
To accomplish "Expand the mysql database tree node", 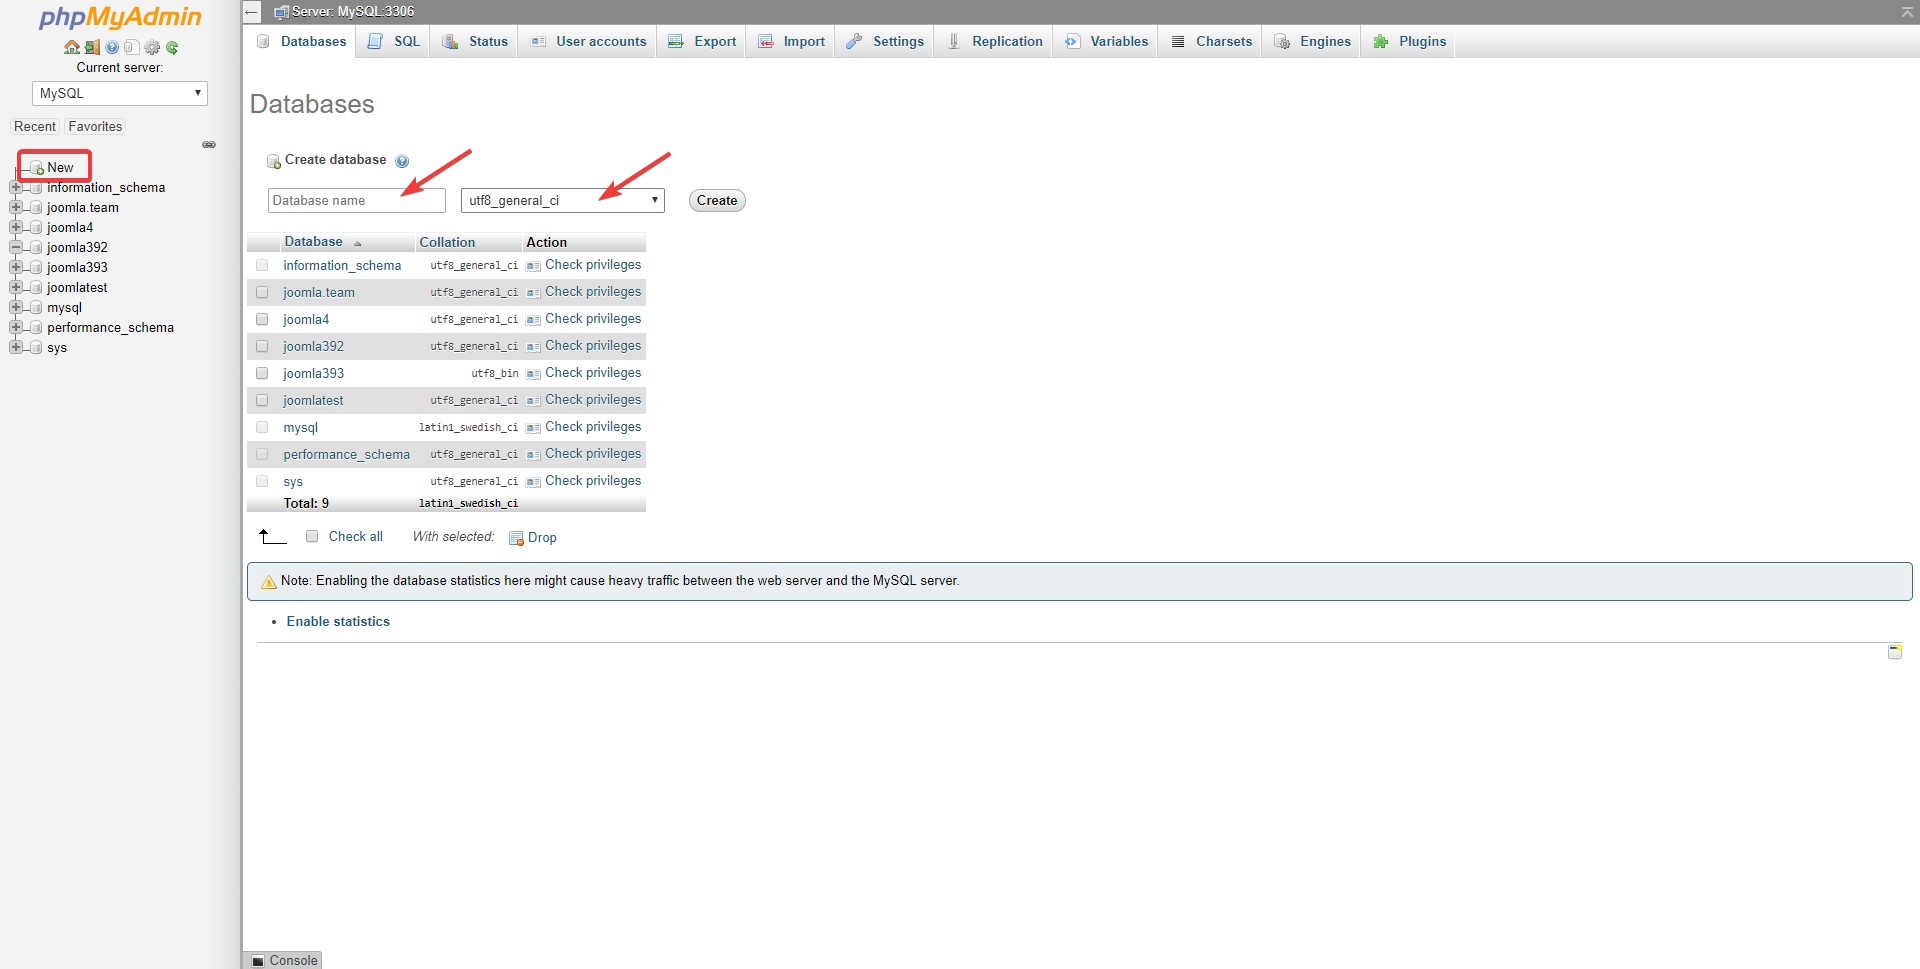I will coord(15,307).
